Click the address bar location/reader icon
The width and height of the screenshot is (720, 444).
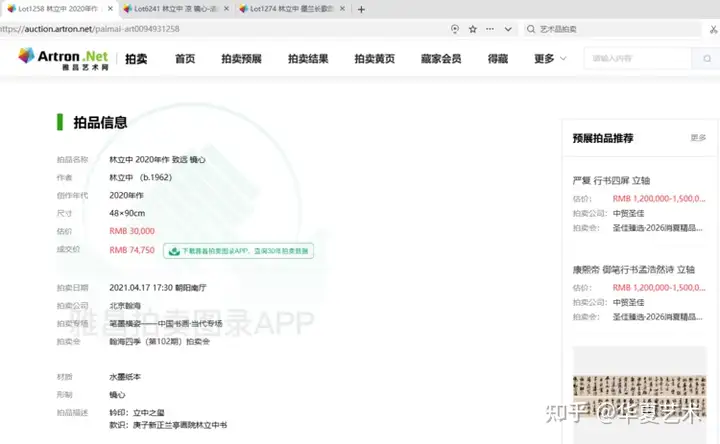pos(455,29)
